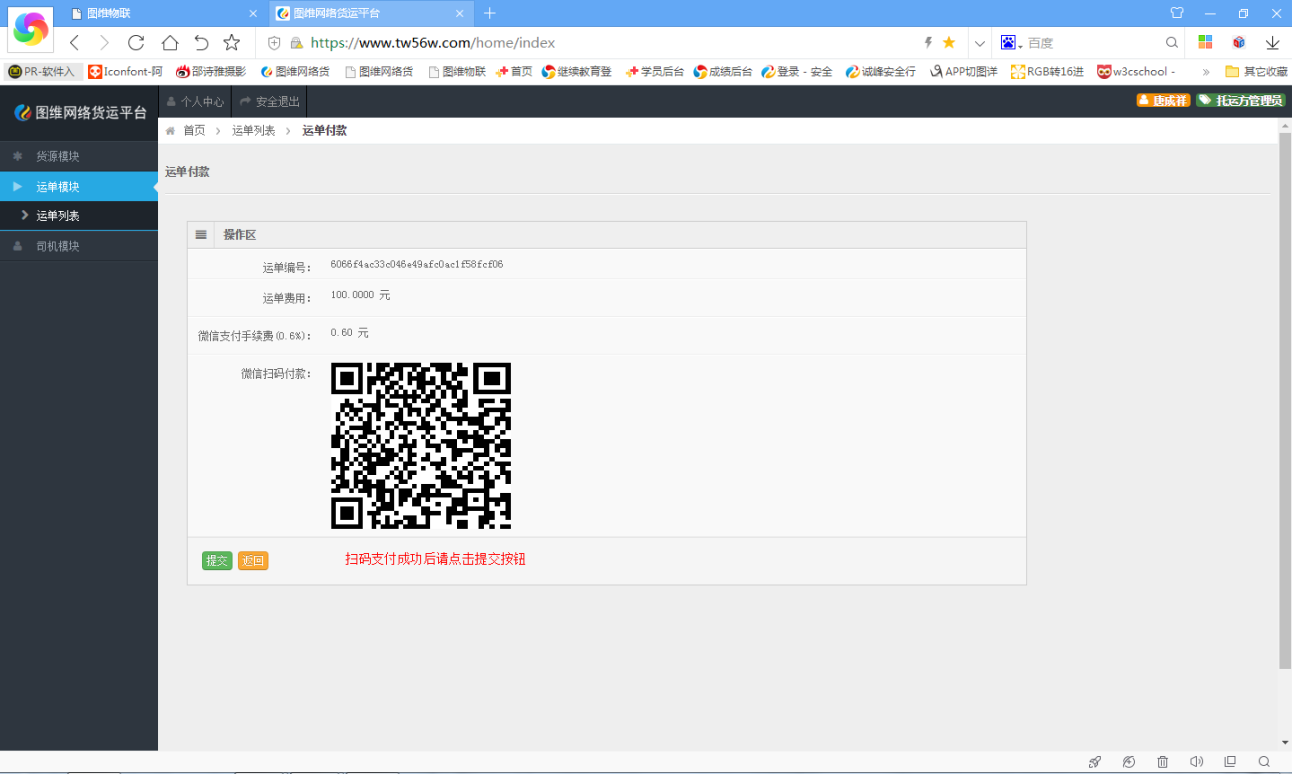Expand more bookmarks chevron
Screen dimensions: 1292x774
pos(1206,72)
